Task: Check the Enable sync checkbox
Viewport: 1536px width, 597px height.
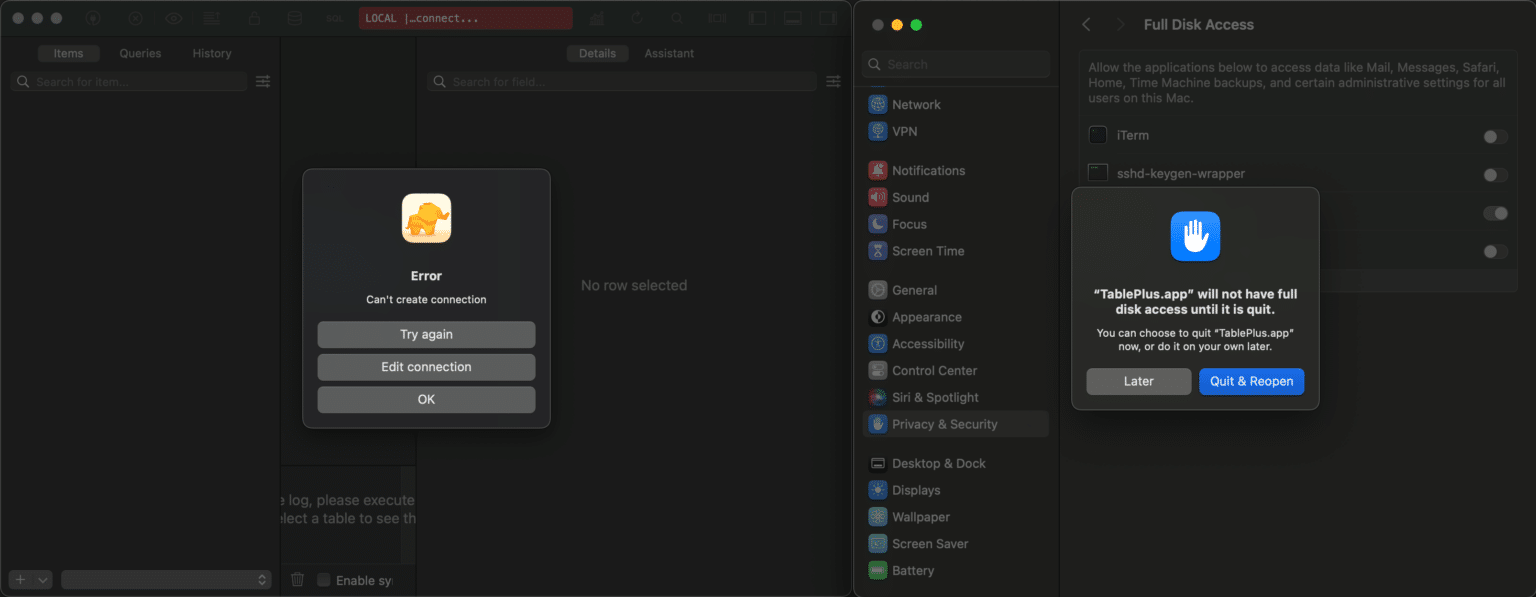Action: tap(323, 579)
